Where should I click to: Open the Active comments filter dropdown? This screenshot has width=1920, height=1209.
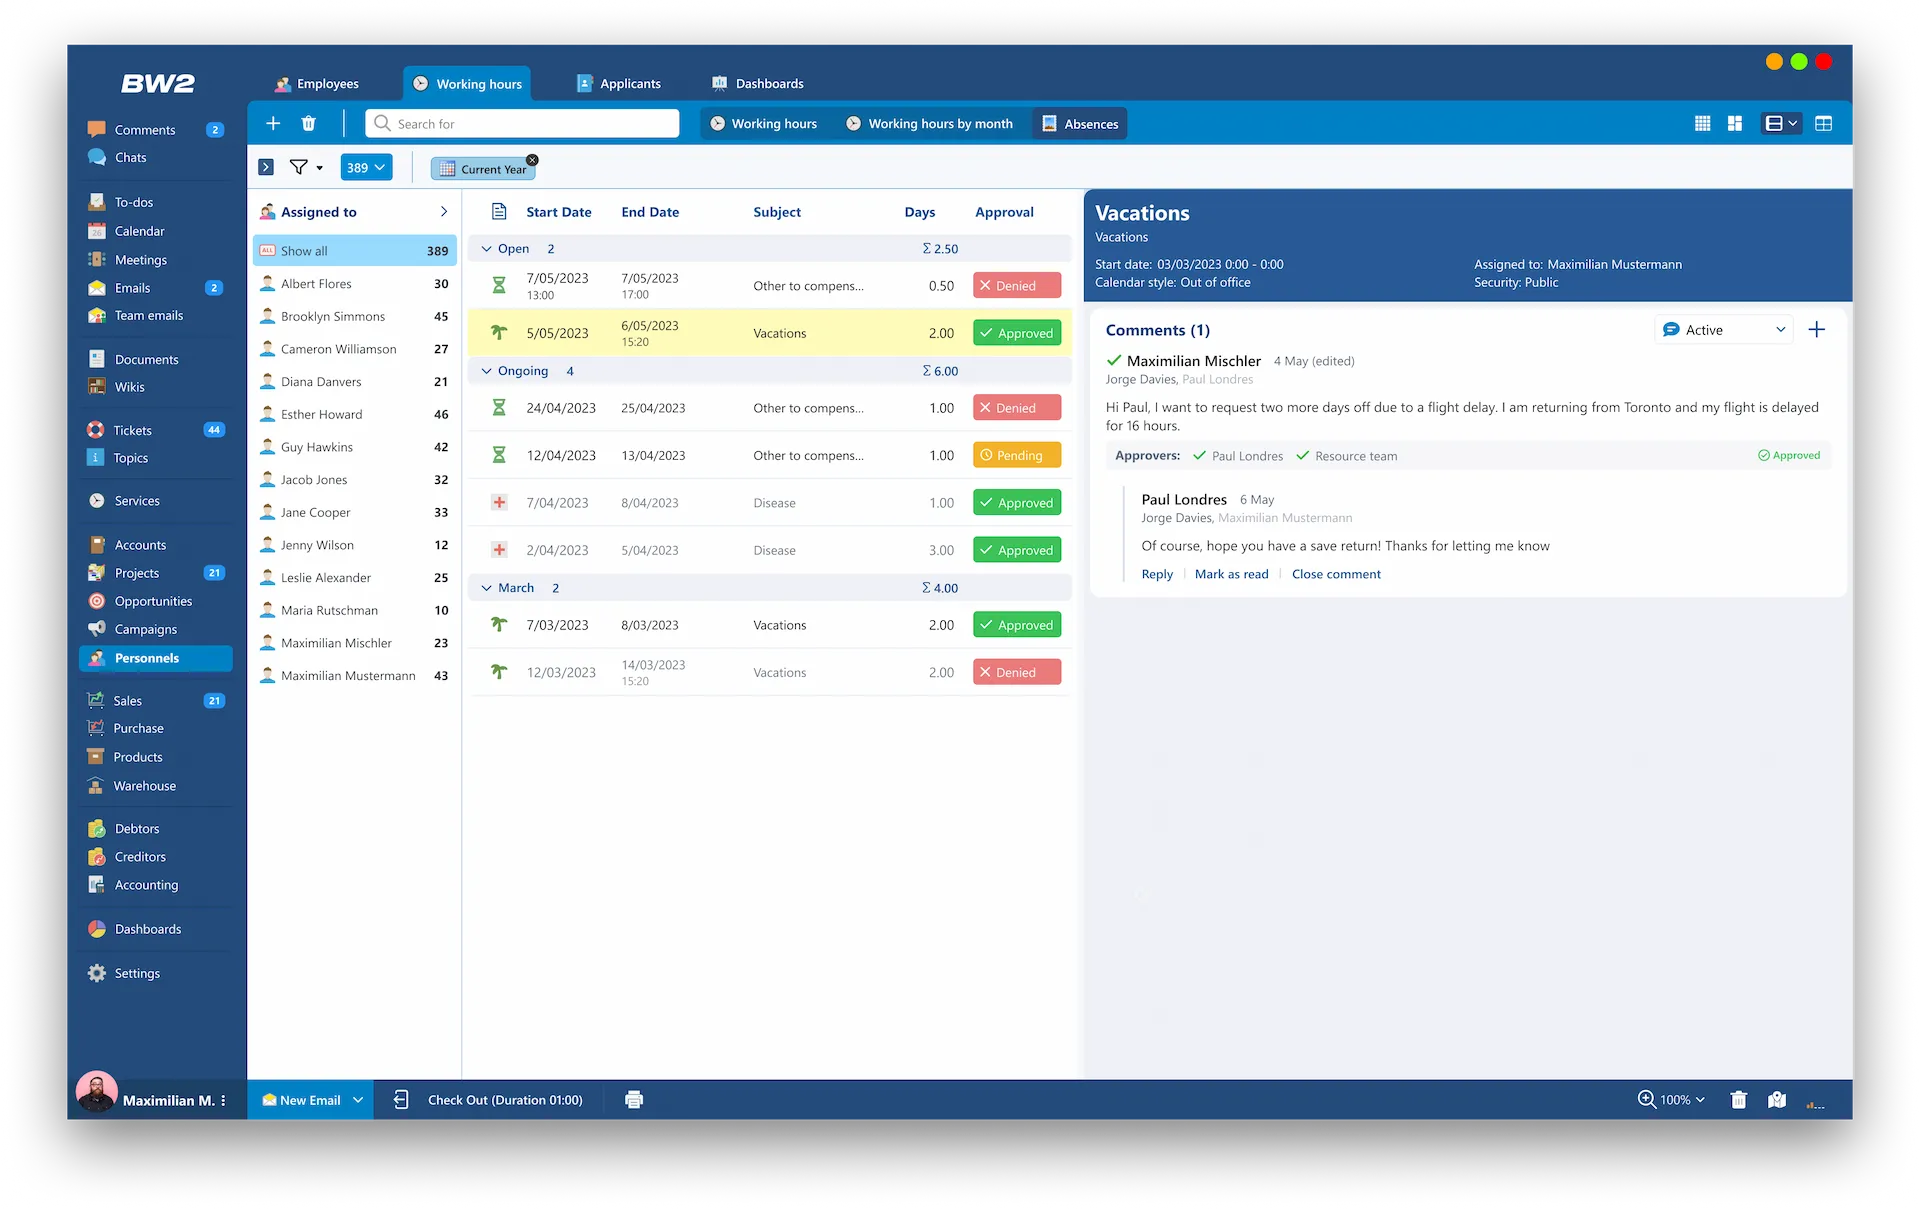1722,329
